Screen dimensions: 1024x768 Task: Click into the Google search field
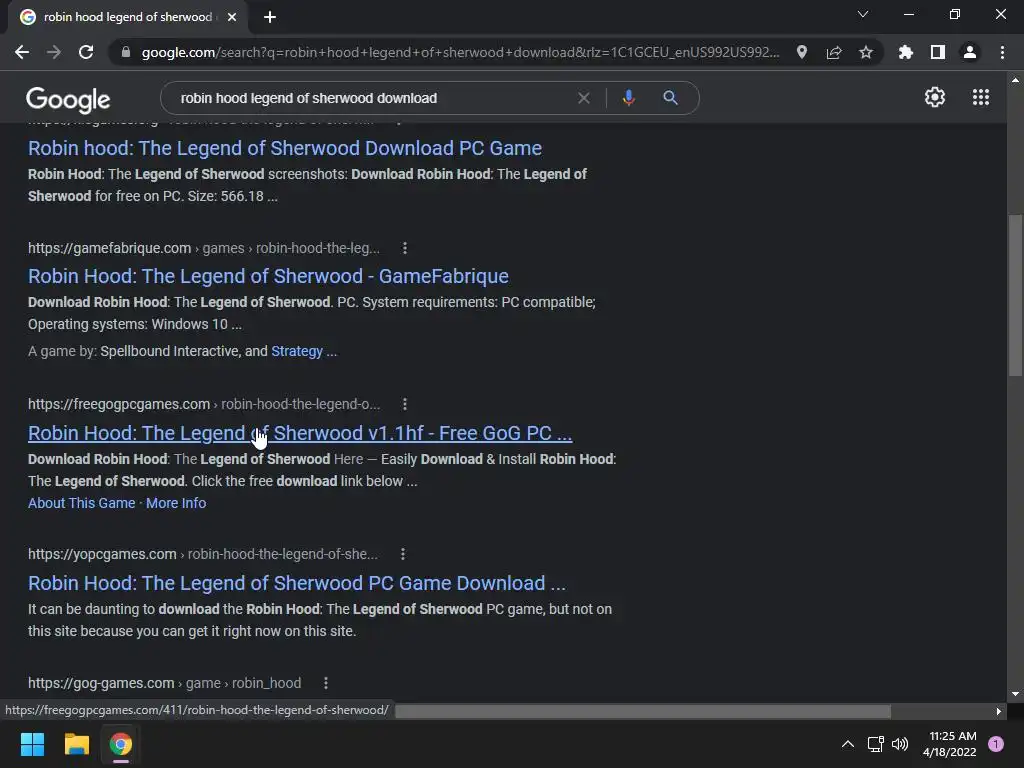coord(372,98)
